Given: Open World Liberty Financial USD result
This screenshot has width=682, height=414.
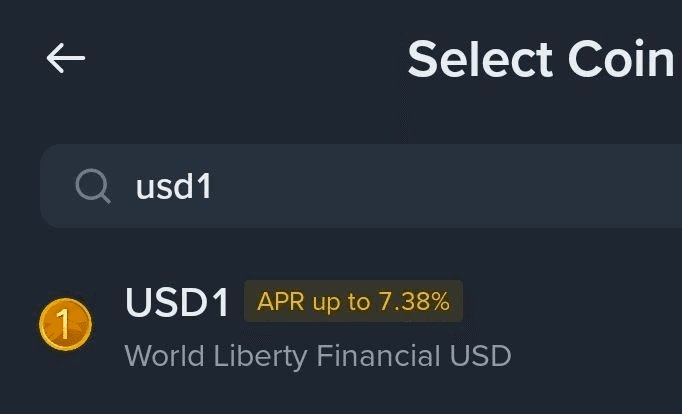Looking at the screenshot, I should pyautogui.click(x=317, y=355).
